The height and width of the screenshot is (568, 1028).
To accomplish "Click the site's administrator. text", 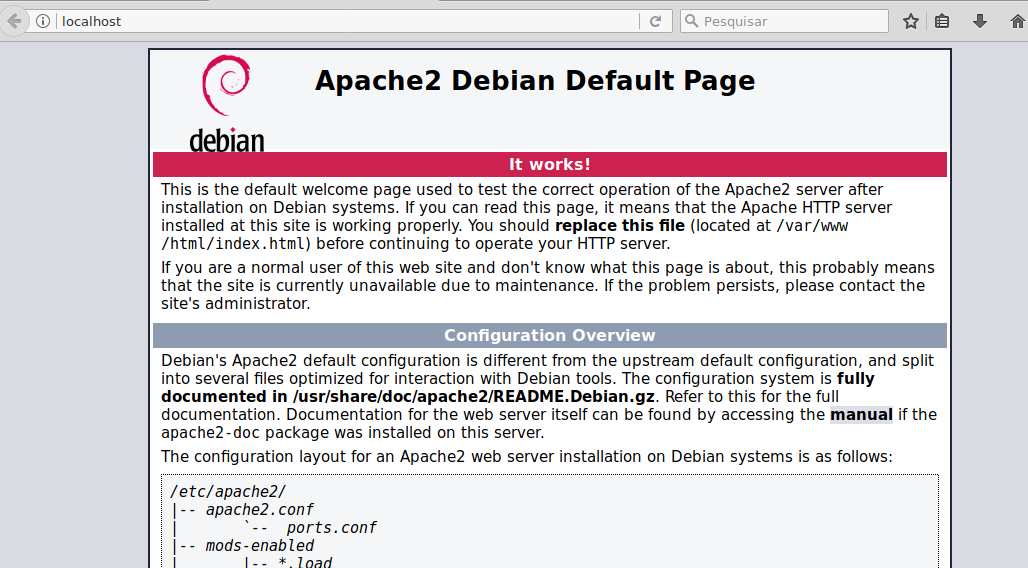I will pos(235,304).
